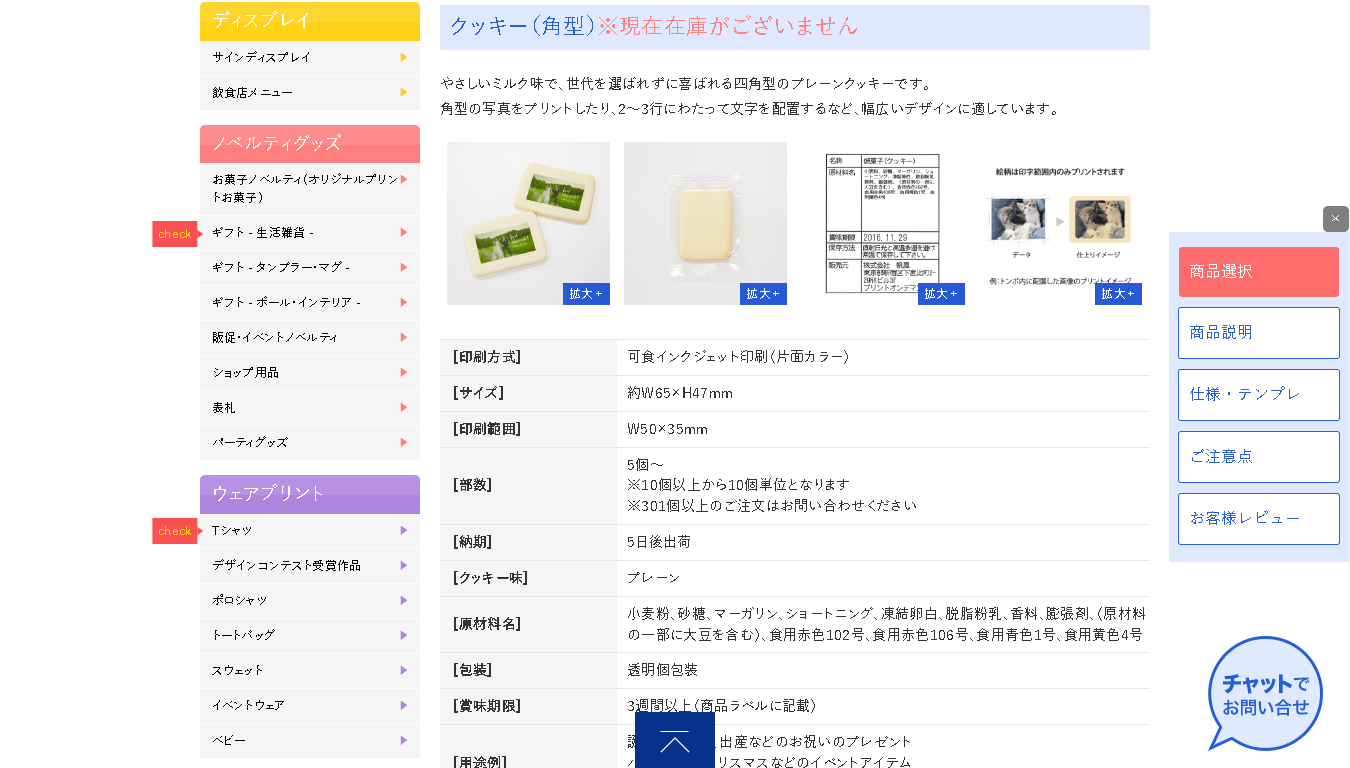The height and width of the screenshot is (768, 1350).
Task: Open サインディスプレイ in the sidebar
Action: (x=310, y=57)
